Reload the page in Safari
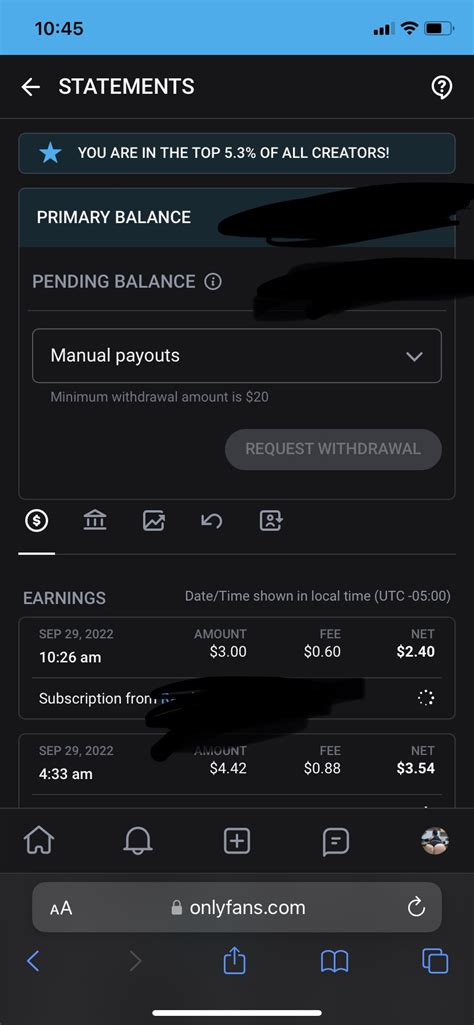The image size is (474, 1025). (416, 907)
